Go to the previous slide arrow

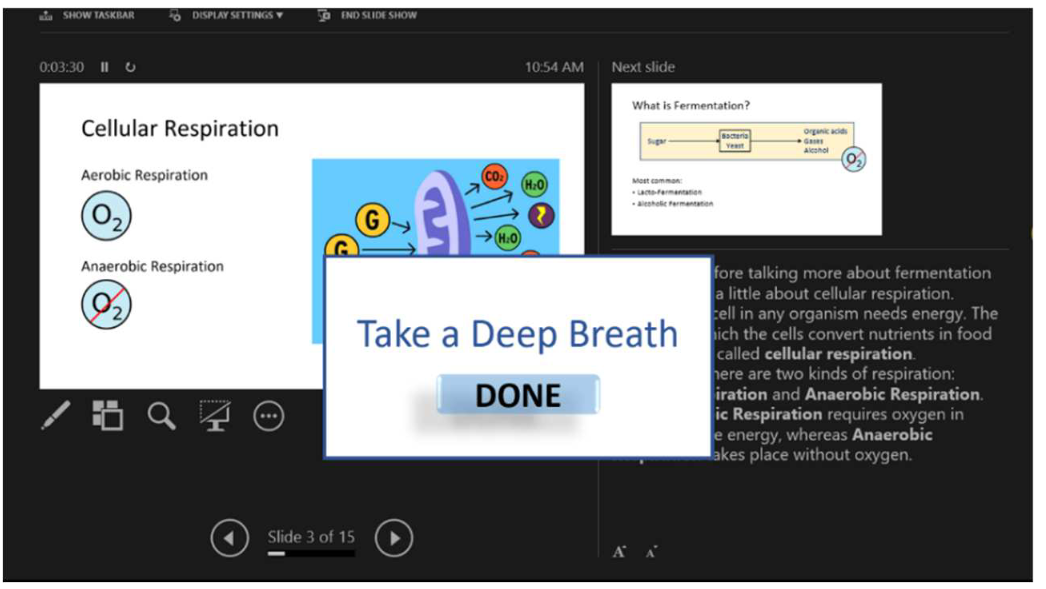coord(229,539)
